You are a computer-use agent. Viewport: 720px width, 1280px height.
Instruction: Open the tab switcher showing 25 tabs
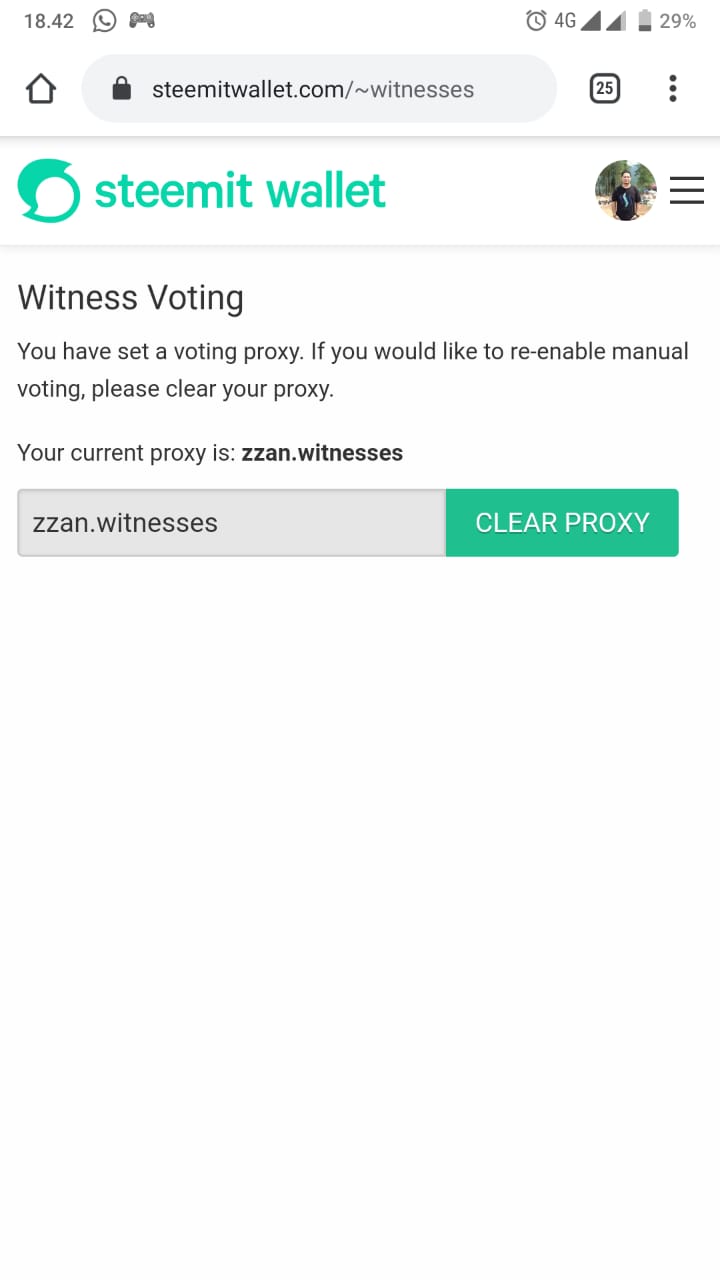(604, 89)
